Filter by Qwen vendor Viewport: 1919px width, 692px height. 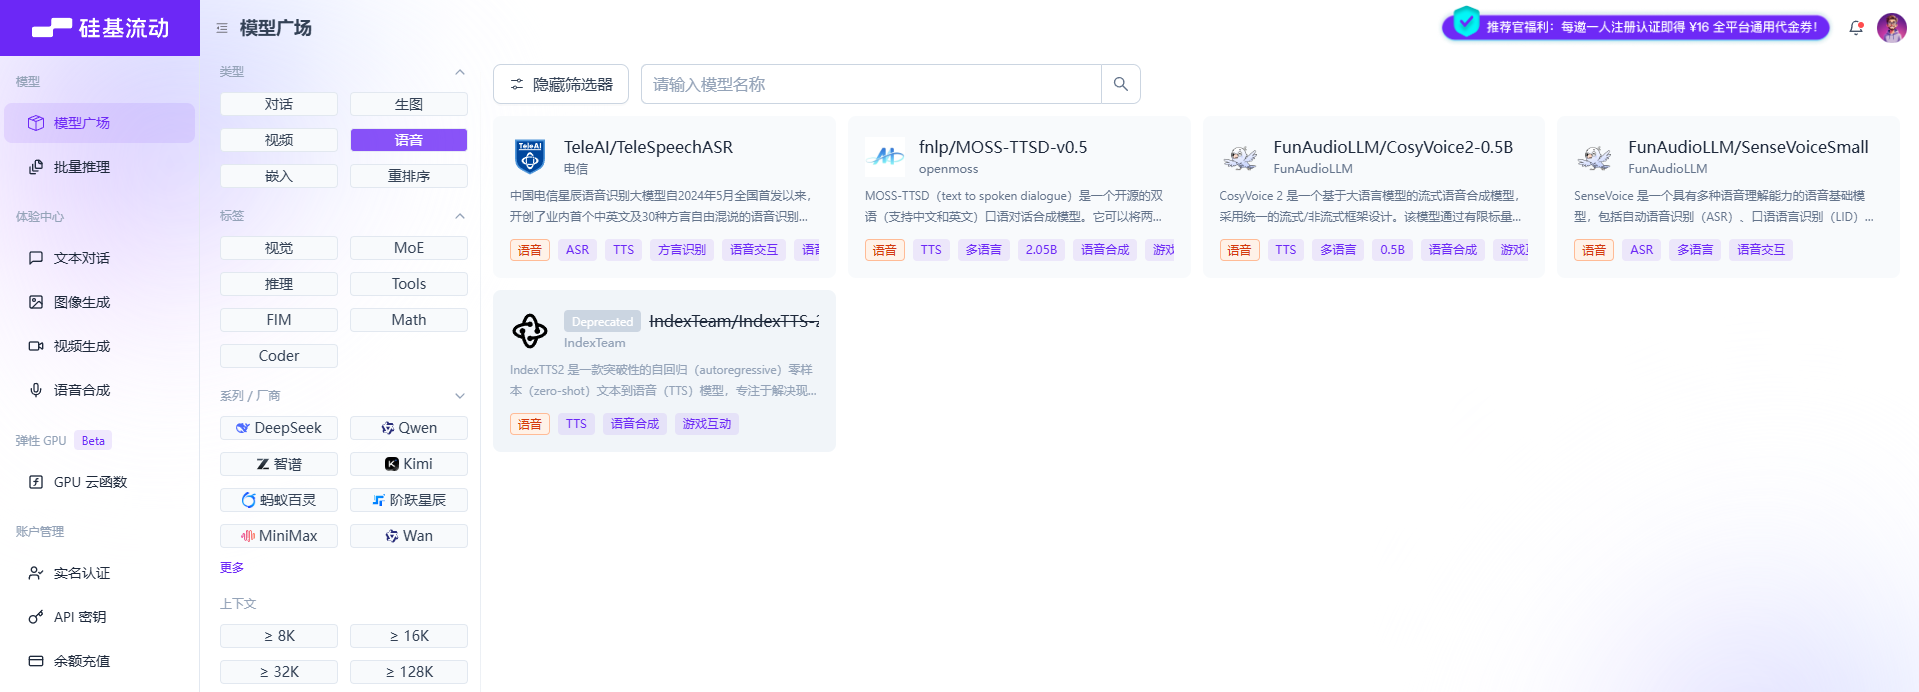(x=409, y=428)
